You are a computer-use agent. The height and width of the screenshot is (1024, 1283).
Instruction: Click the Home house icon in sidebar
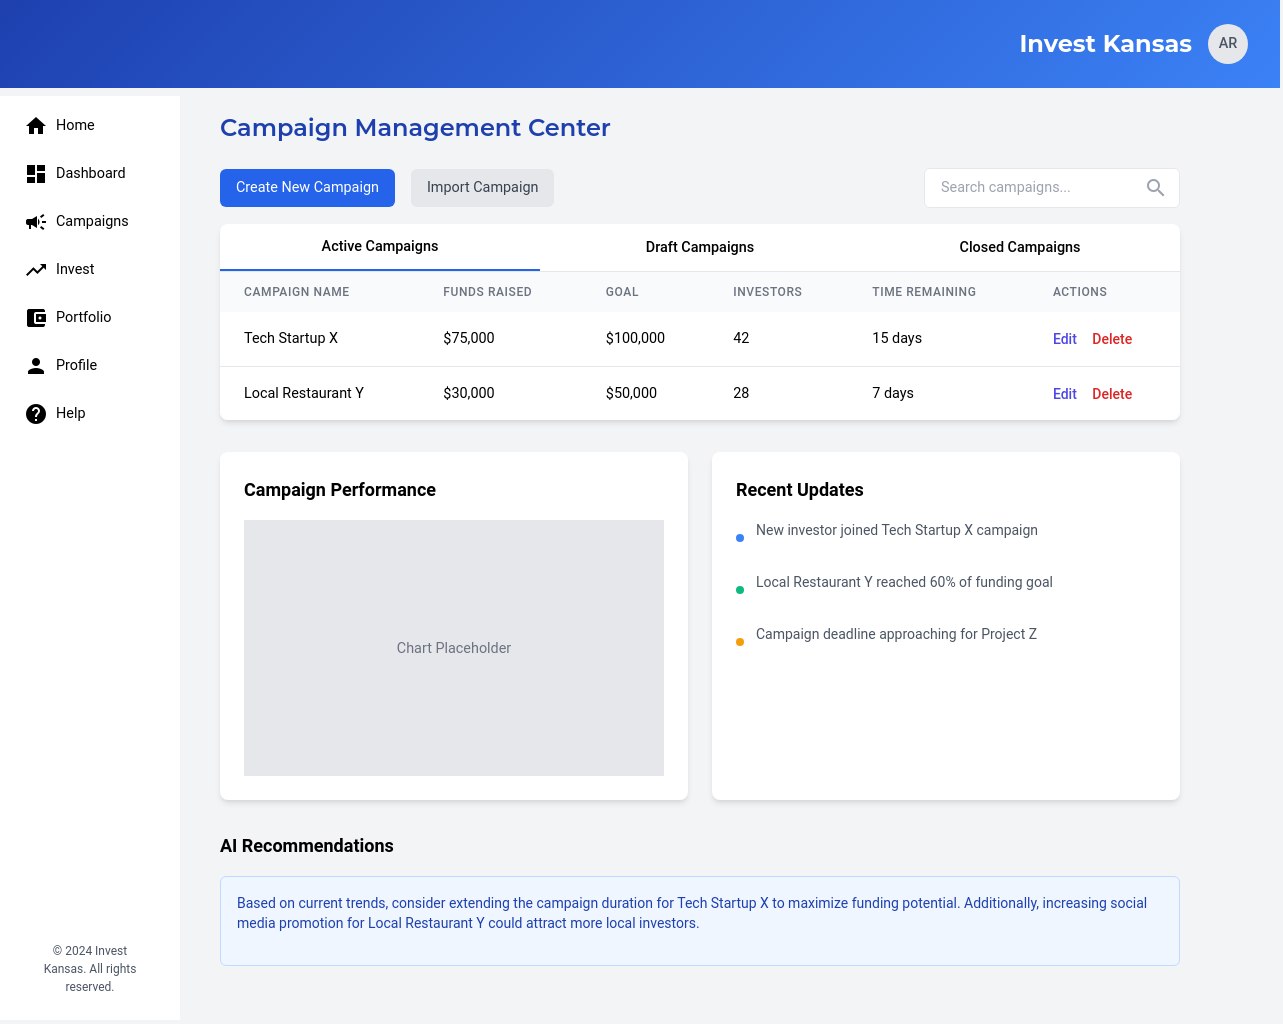click(x=36, y=125)
